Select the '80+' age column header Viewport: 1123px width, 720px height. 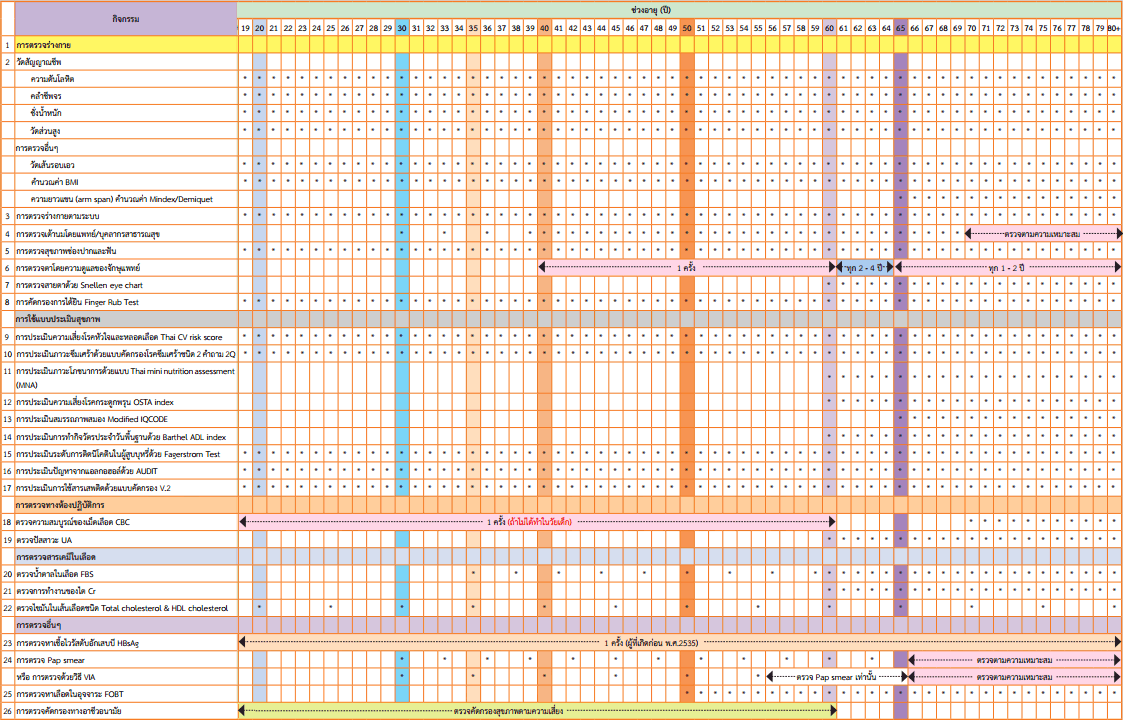pos(1114,28)
